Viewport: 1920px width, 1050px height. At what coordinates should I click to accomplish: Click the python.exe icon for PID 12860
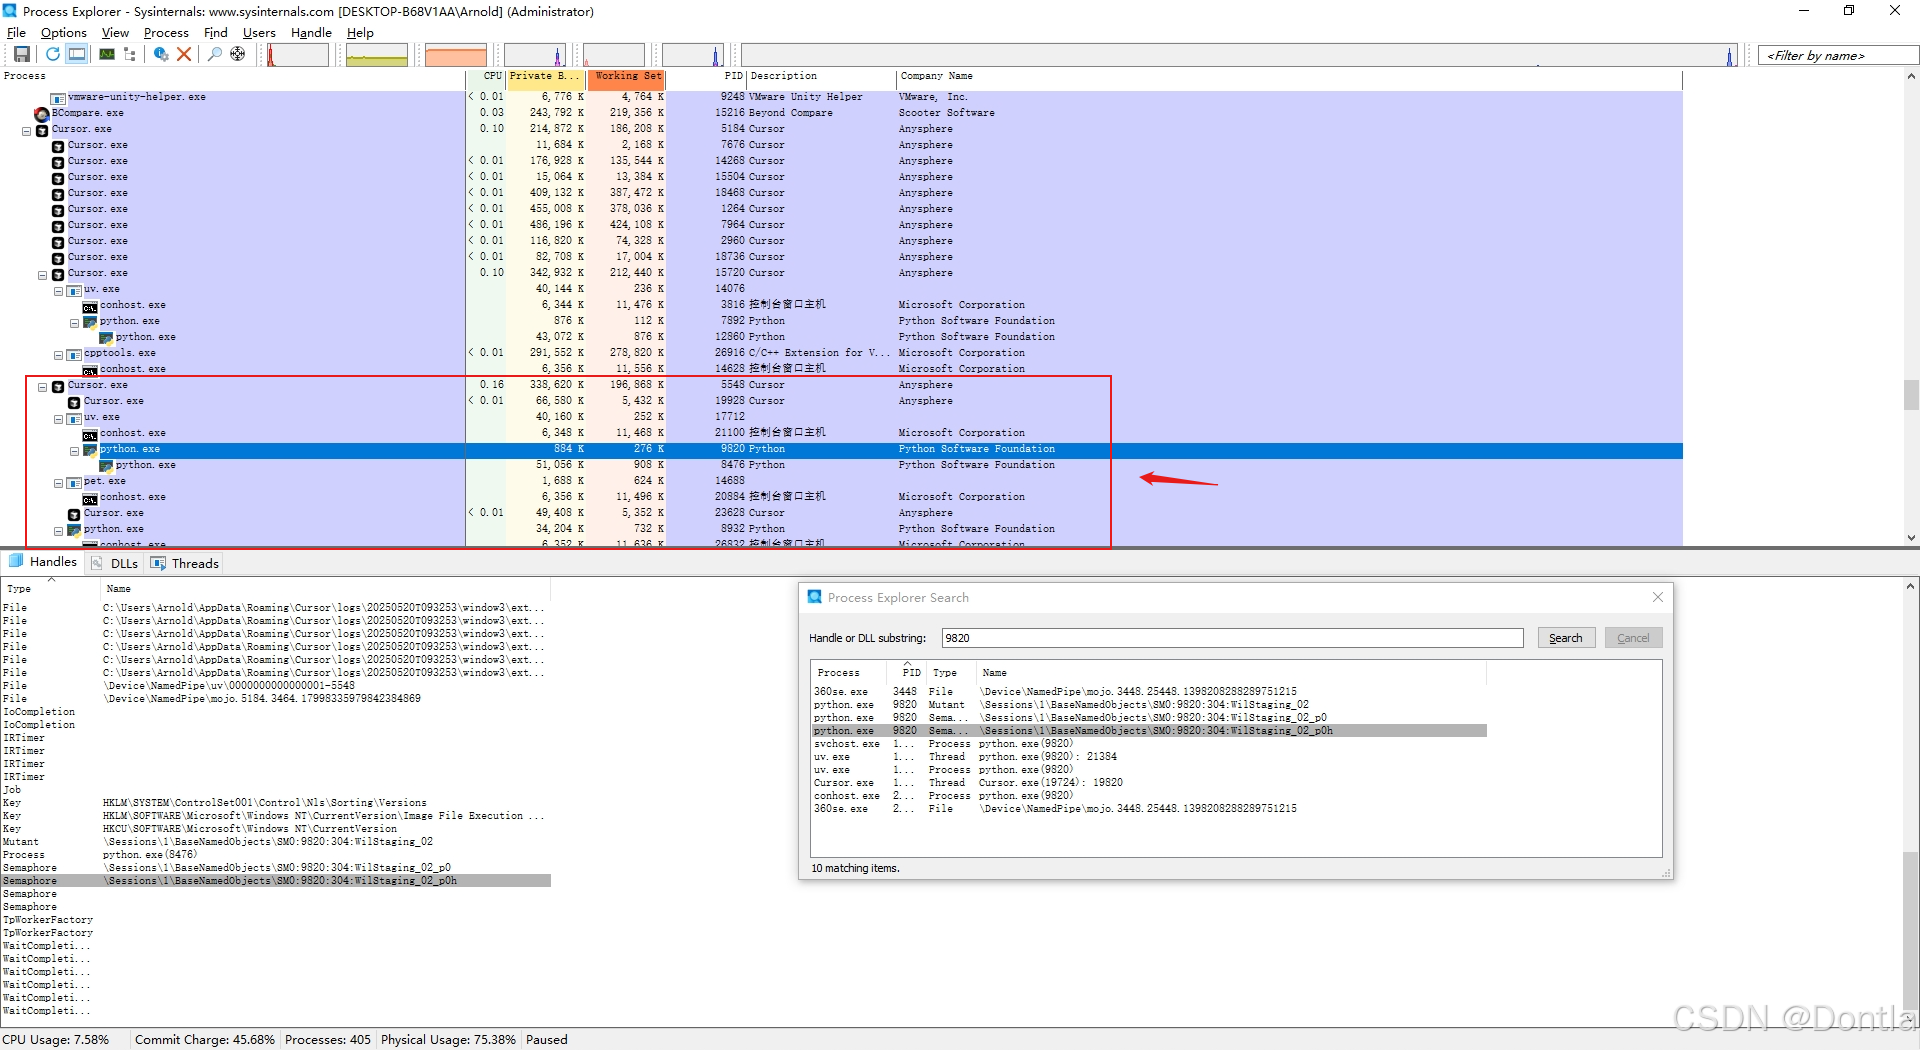point(106,338)
